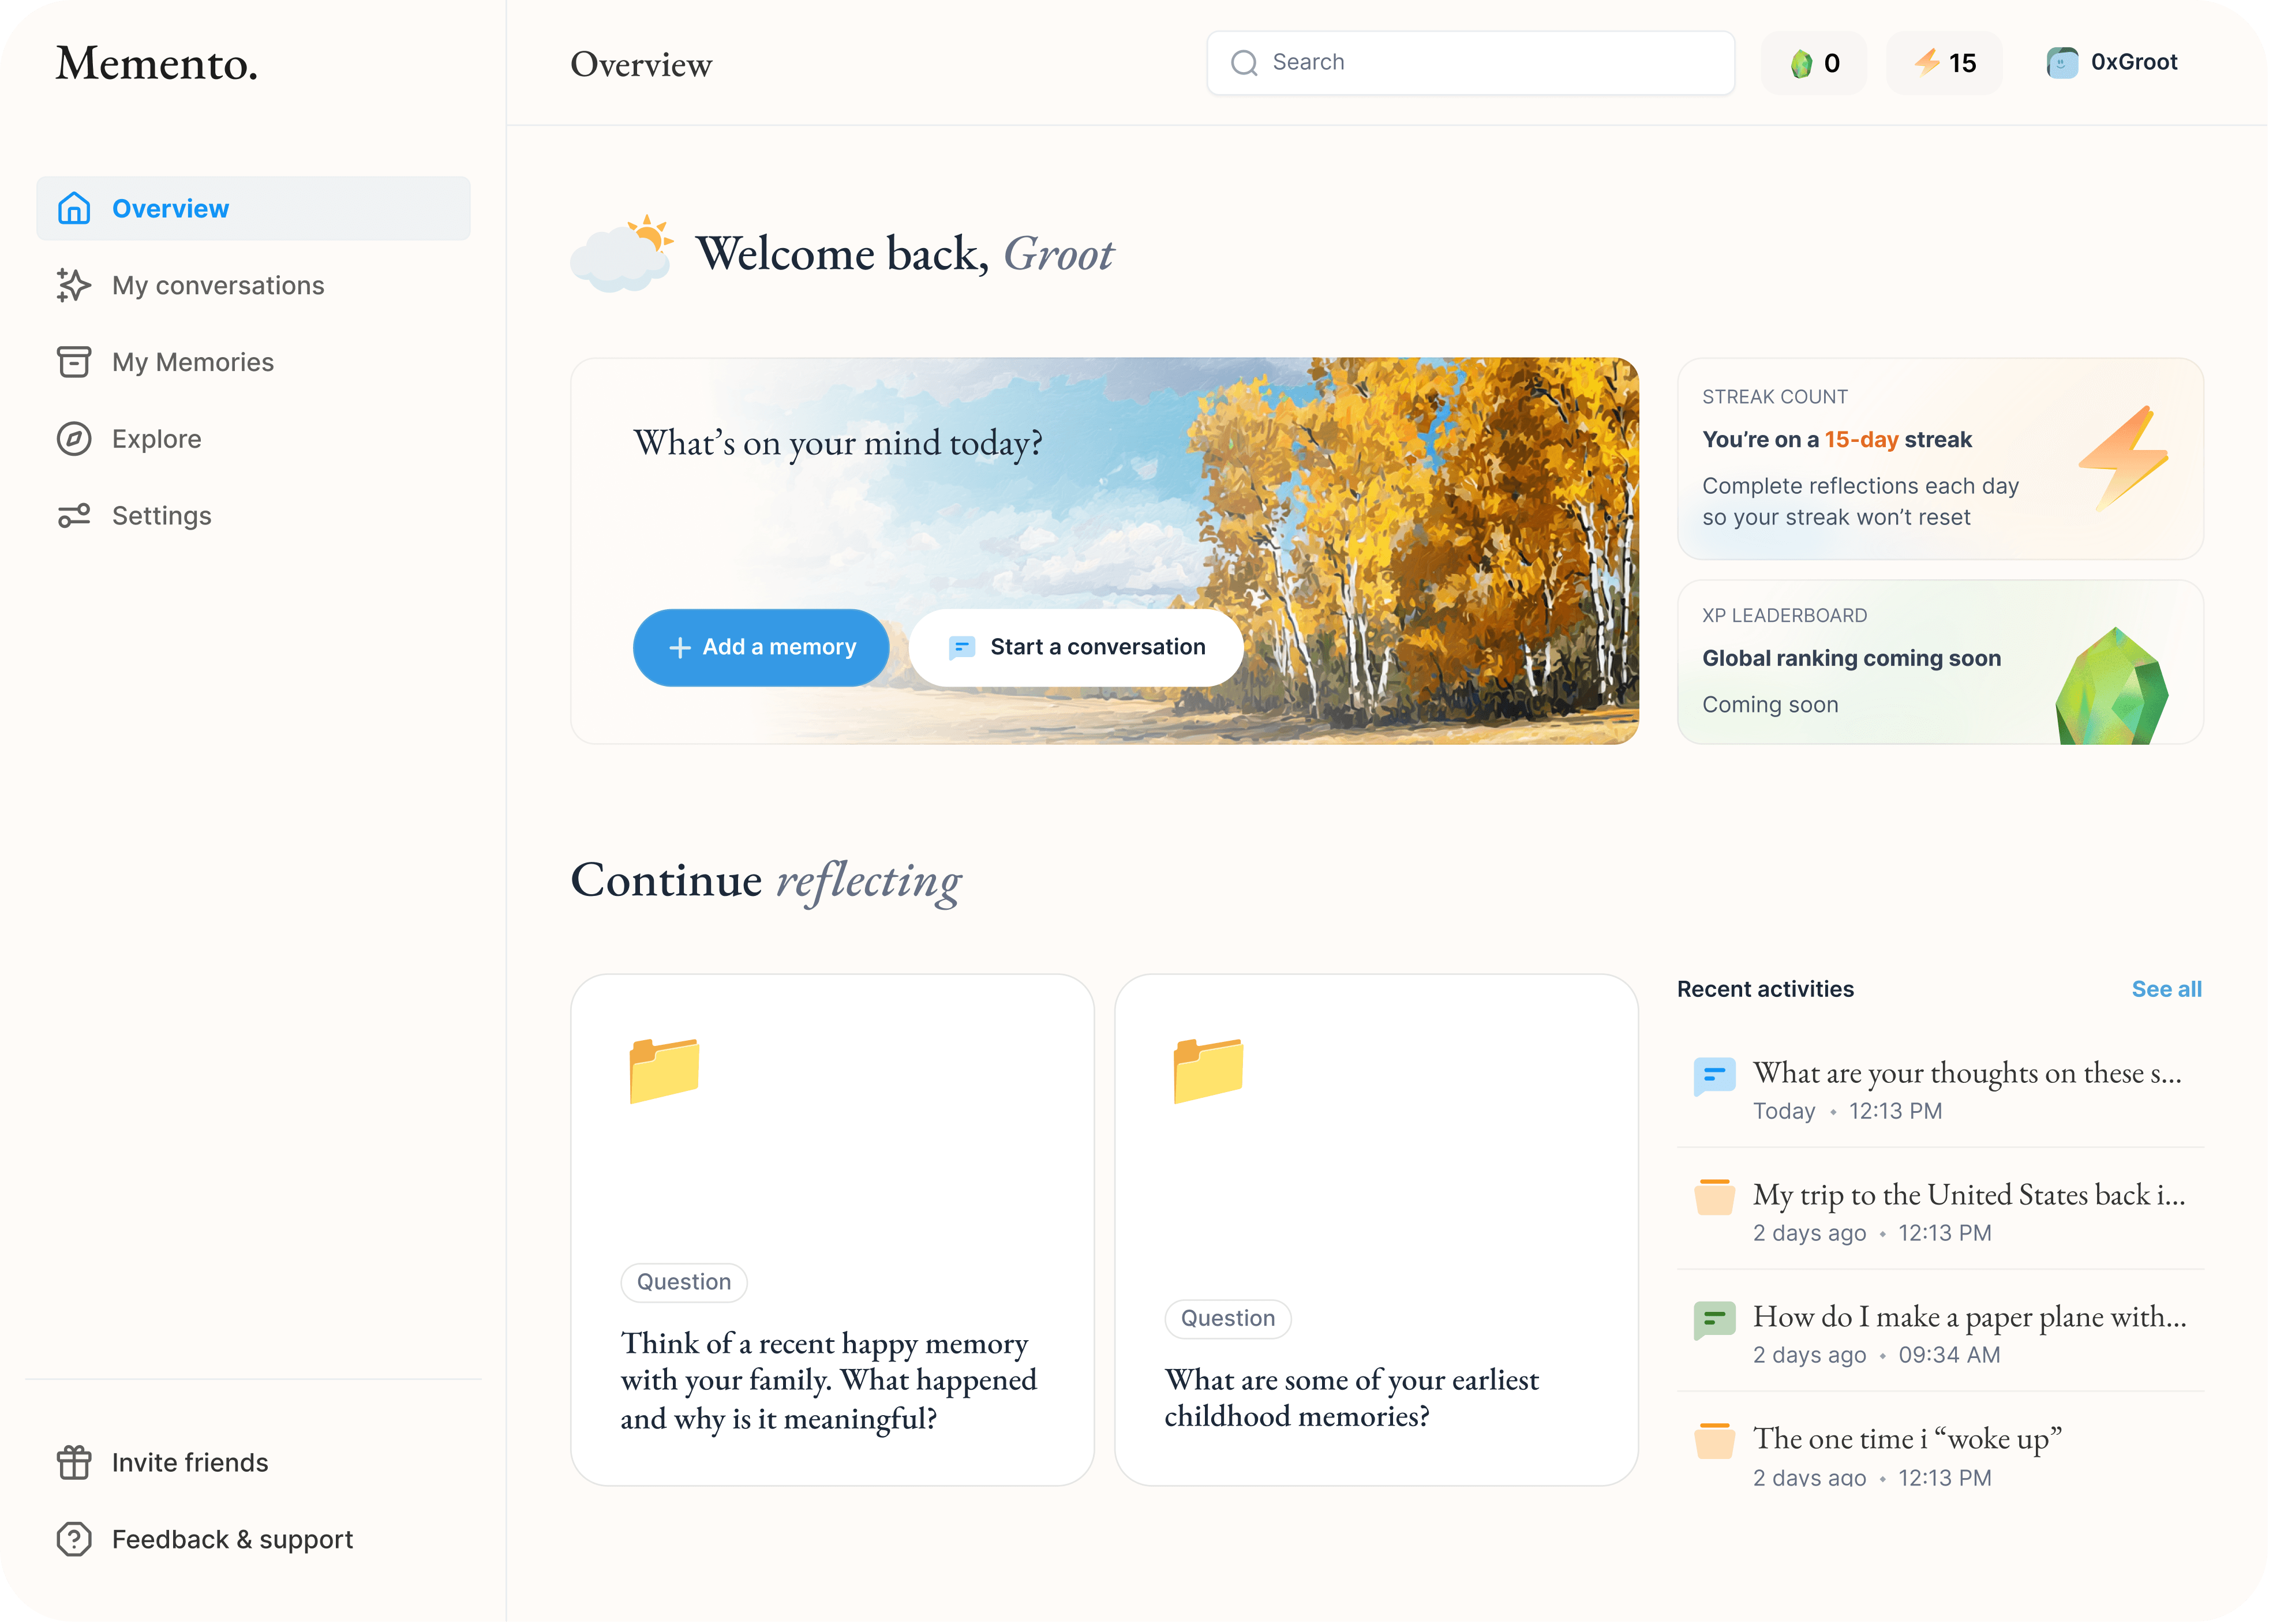
Task: Click the My Memories archive box icon
Action: point(74,362)
